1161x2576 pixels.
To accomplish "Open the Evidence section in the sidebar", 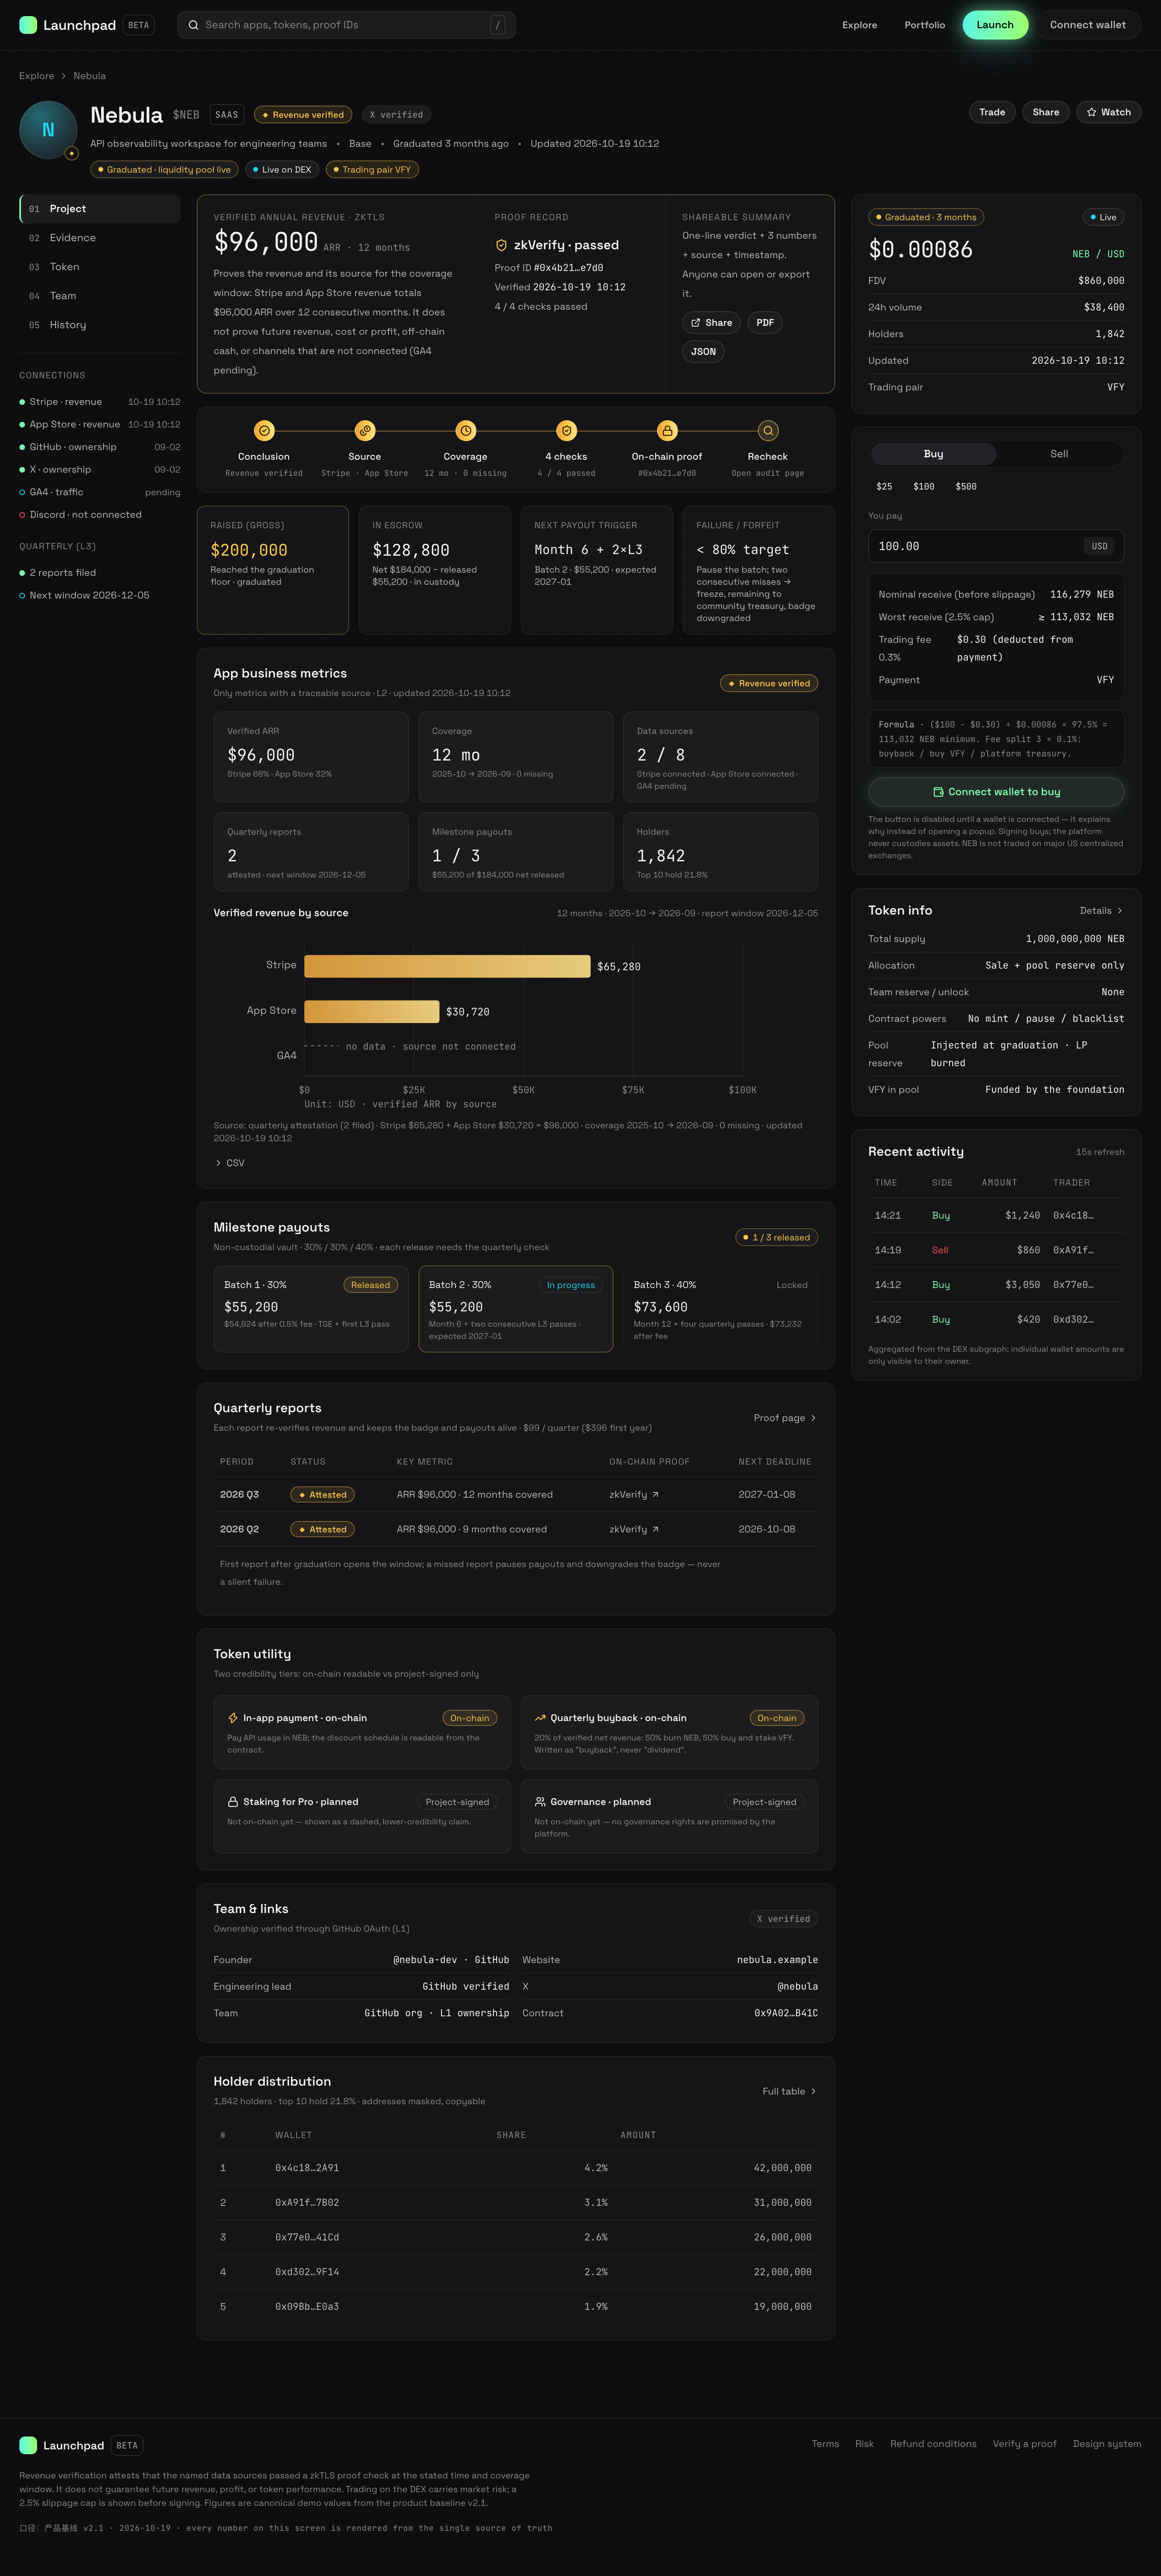I will tap(100, 238).
